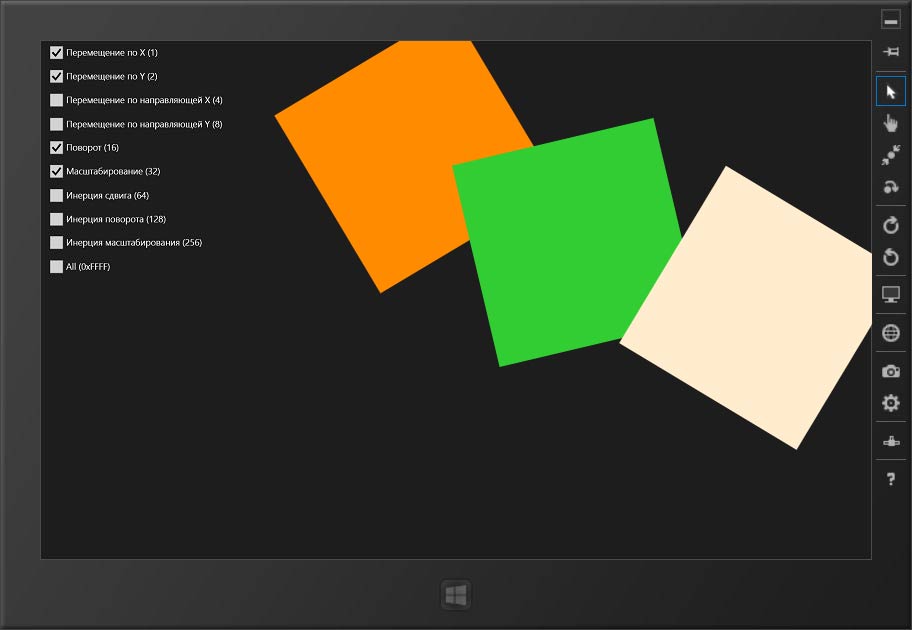This screenshot has height=630, width=912.
Task: Open simulator help question mark
Action: (890, 479)
